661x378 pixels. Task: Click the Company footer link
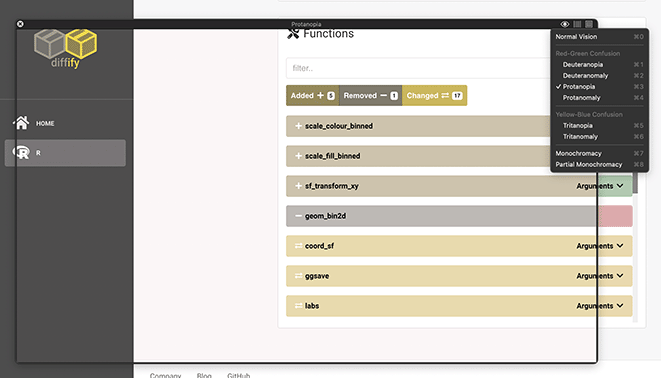165,375
